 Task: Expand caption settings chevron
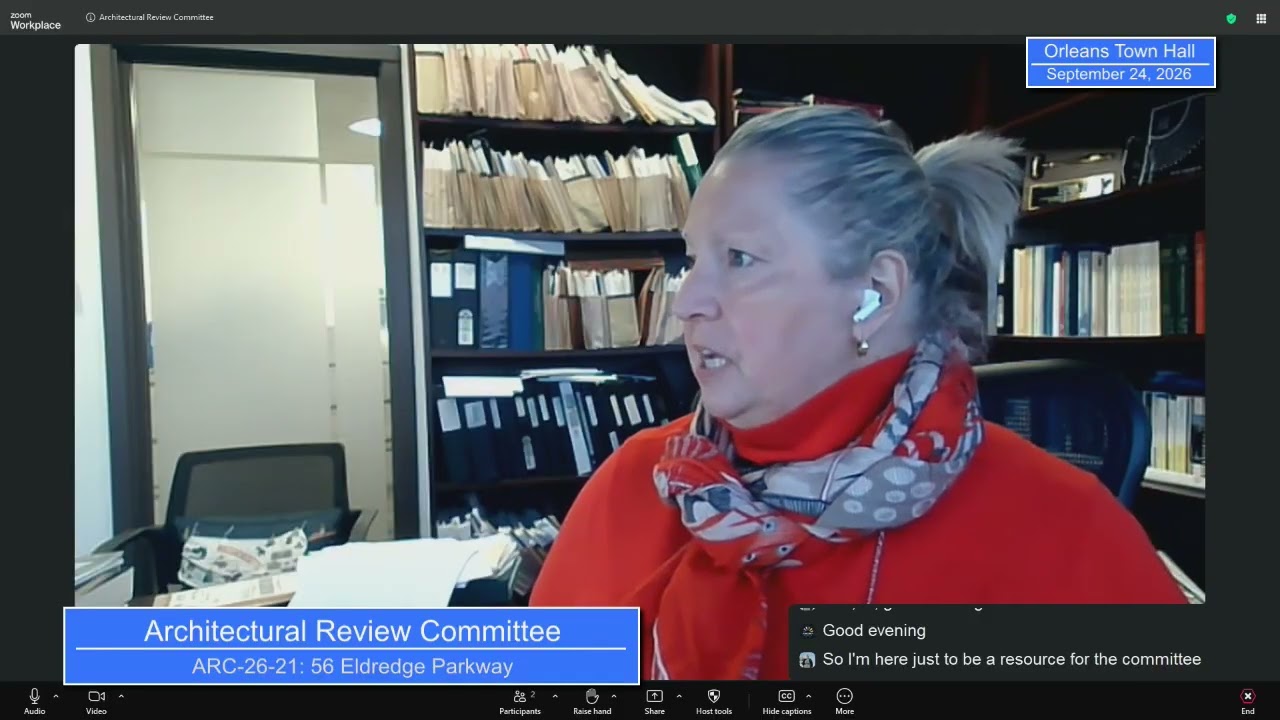click(x=808, y=696)
